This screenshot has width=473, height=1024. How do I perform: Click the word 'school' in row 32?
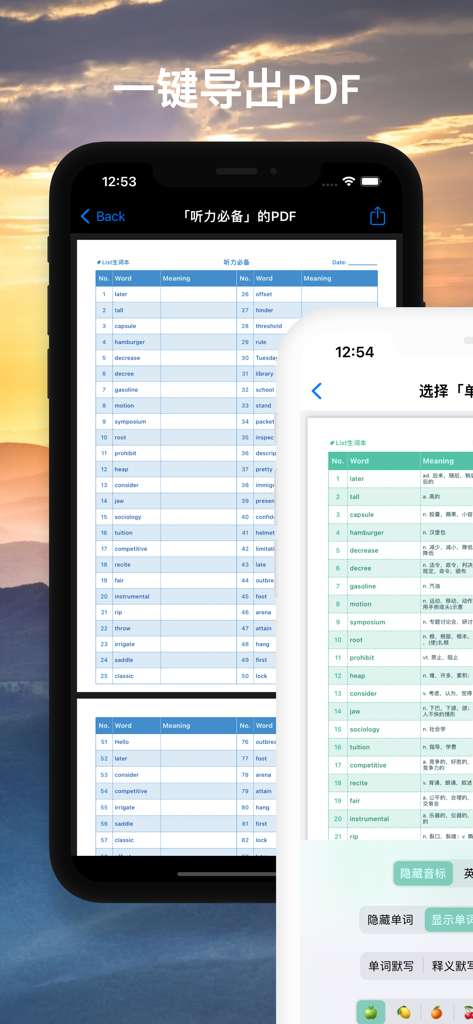click(265, 390)
